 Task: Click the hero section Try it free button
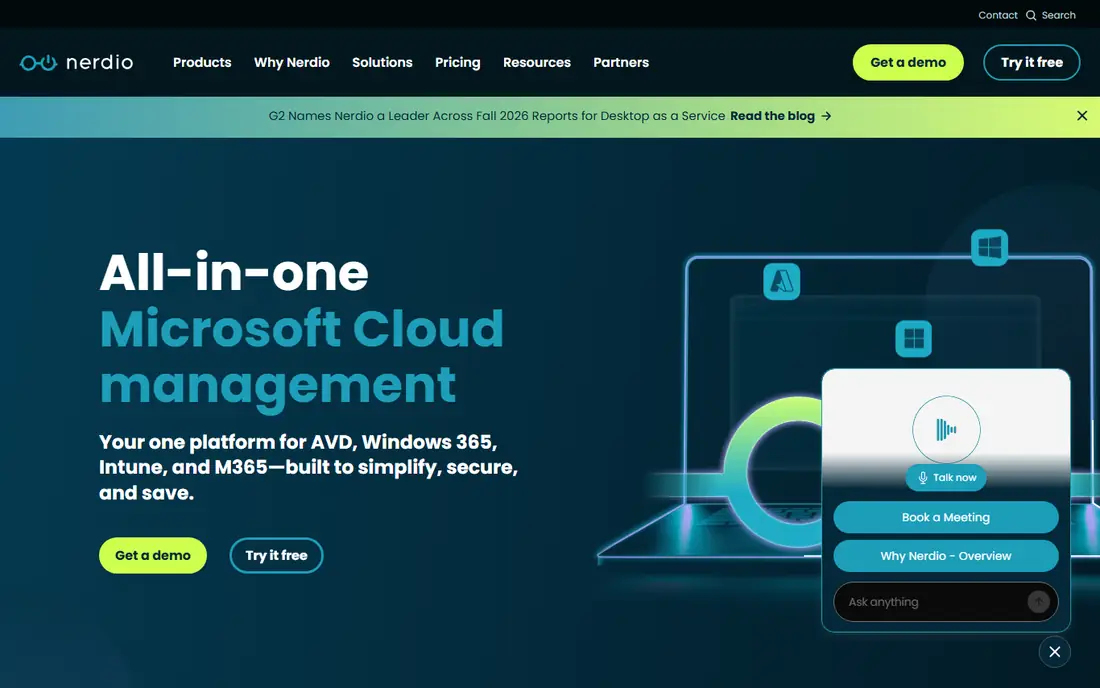276,555
